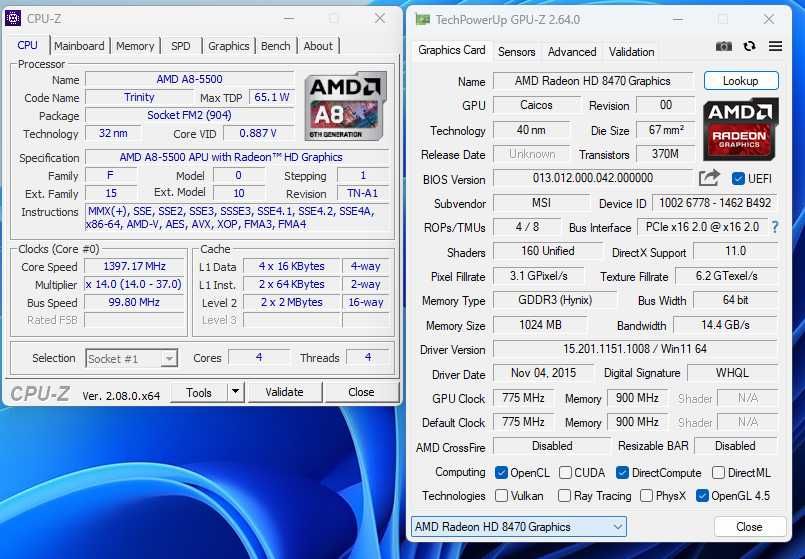Click the CPU-Z title bar icon

point(13,18)
